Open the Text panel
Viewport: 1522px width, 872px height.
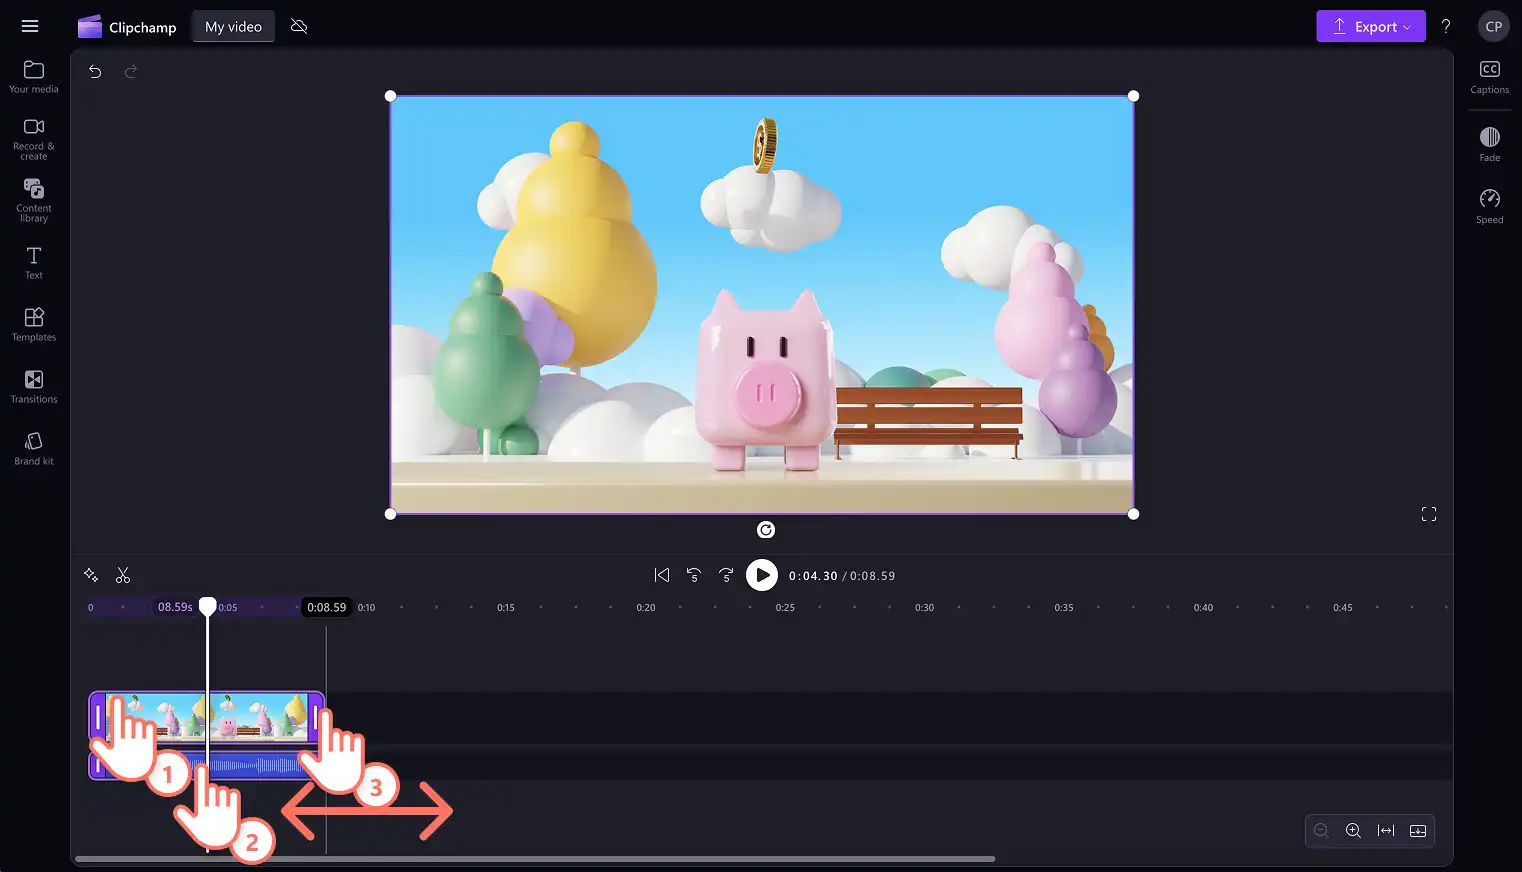tap(34, 263)
